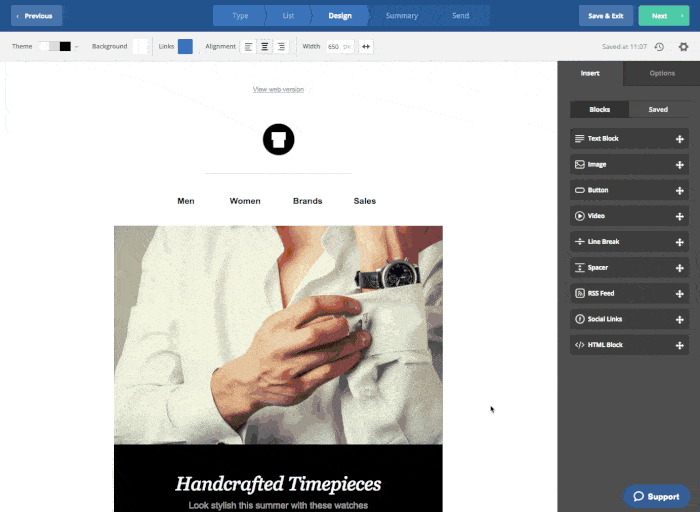
Task: Align content to the right
Action: coord(281,46)
